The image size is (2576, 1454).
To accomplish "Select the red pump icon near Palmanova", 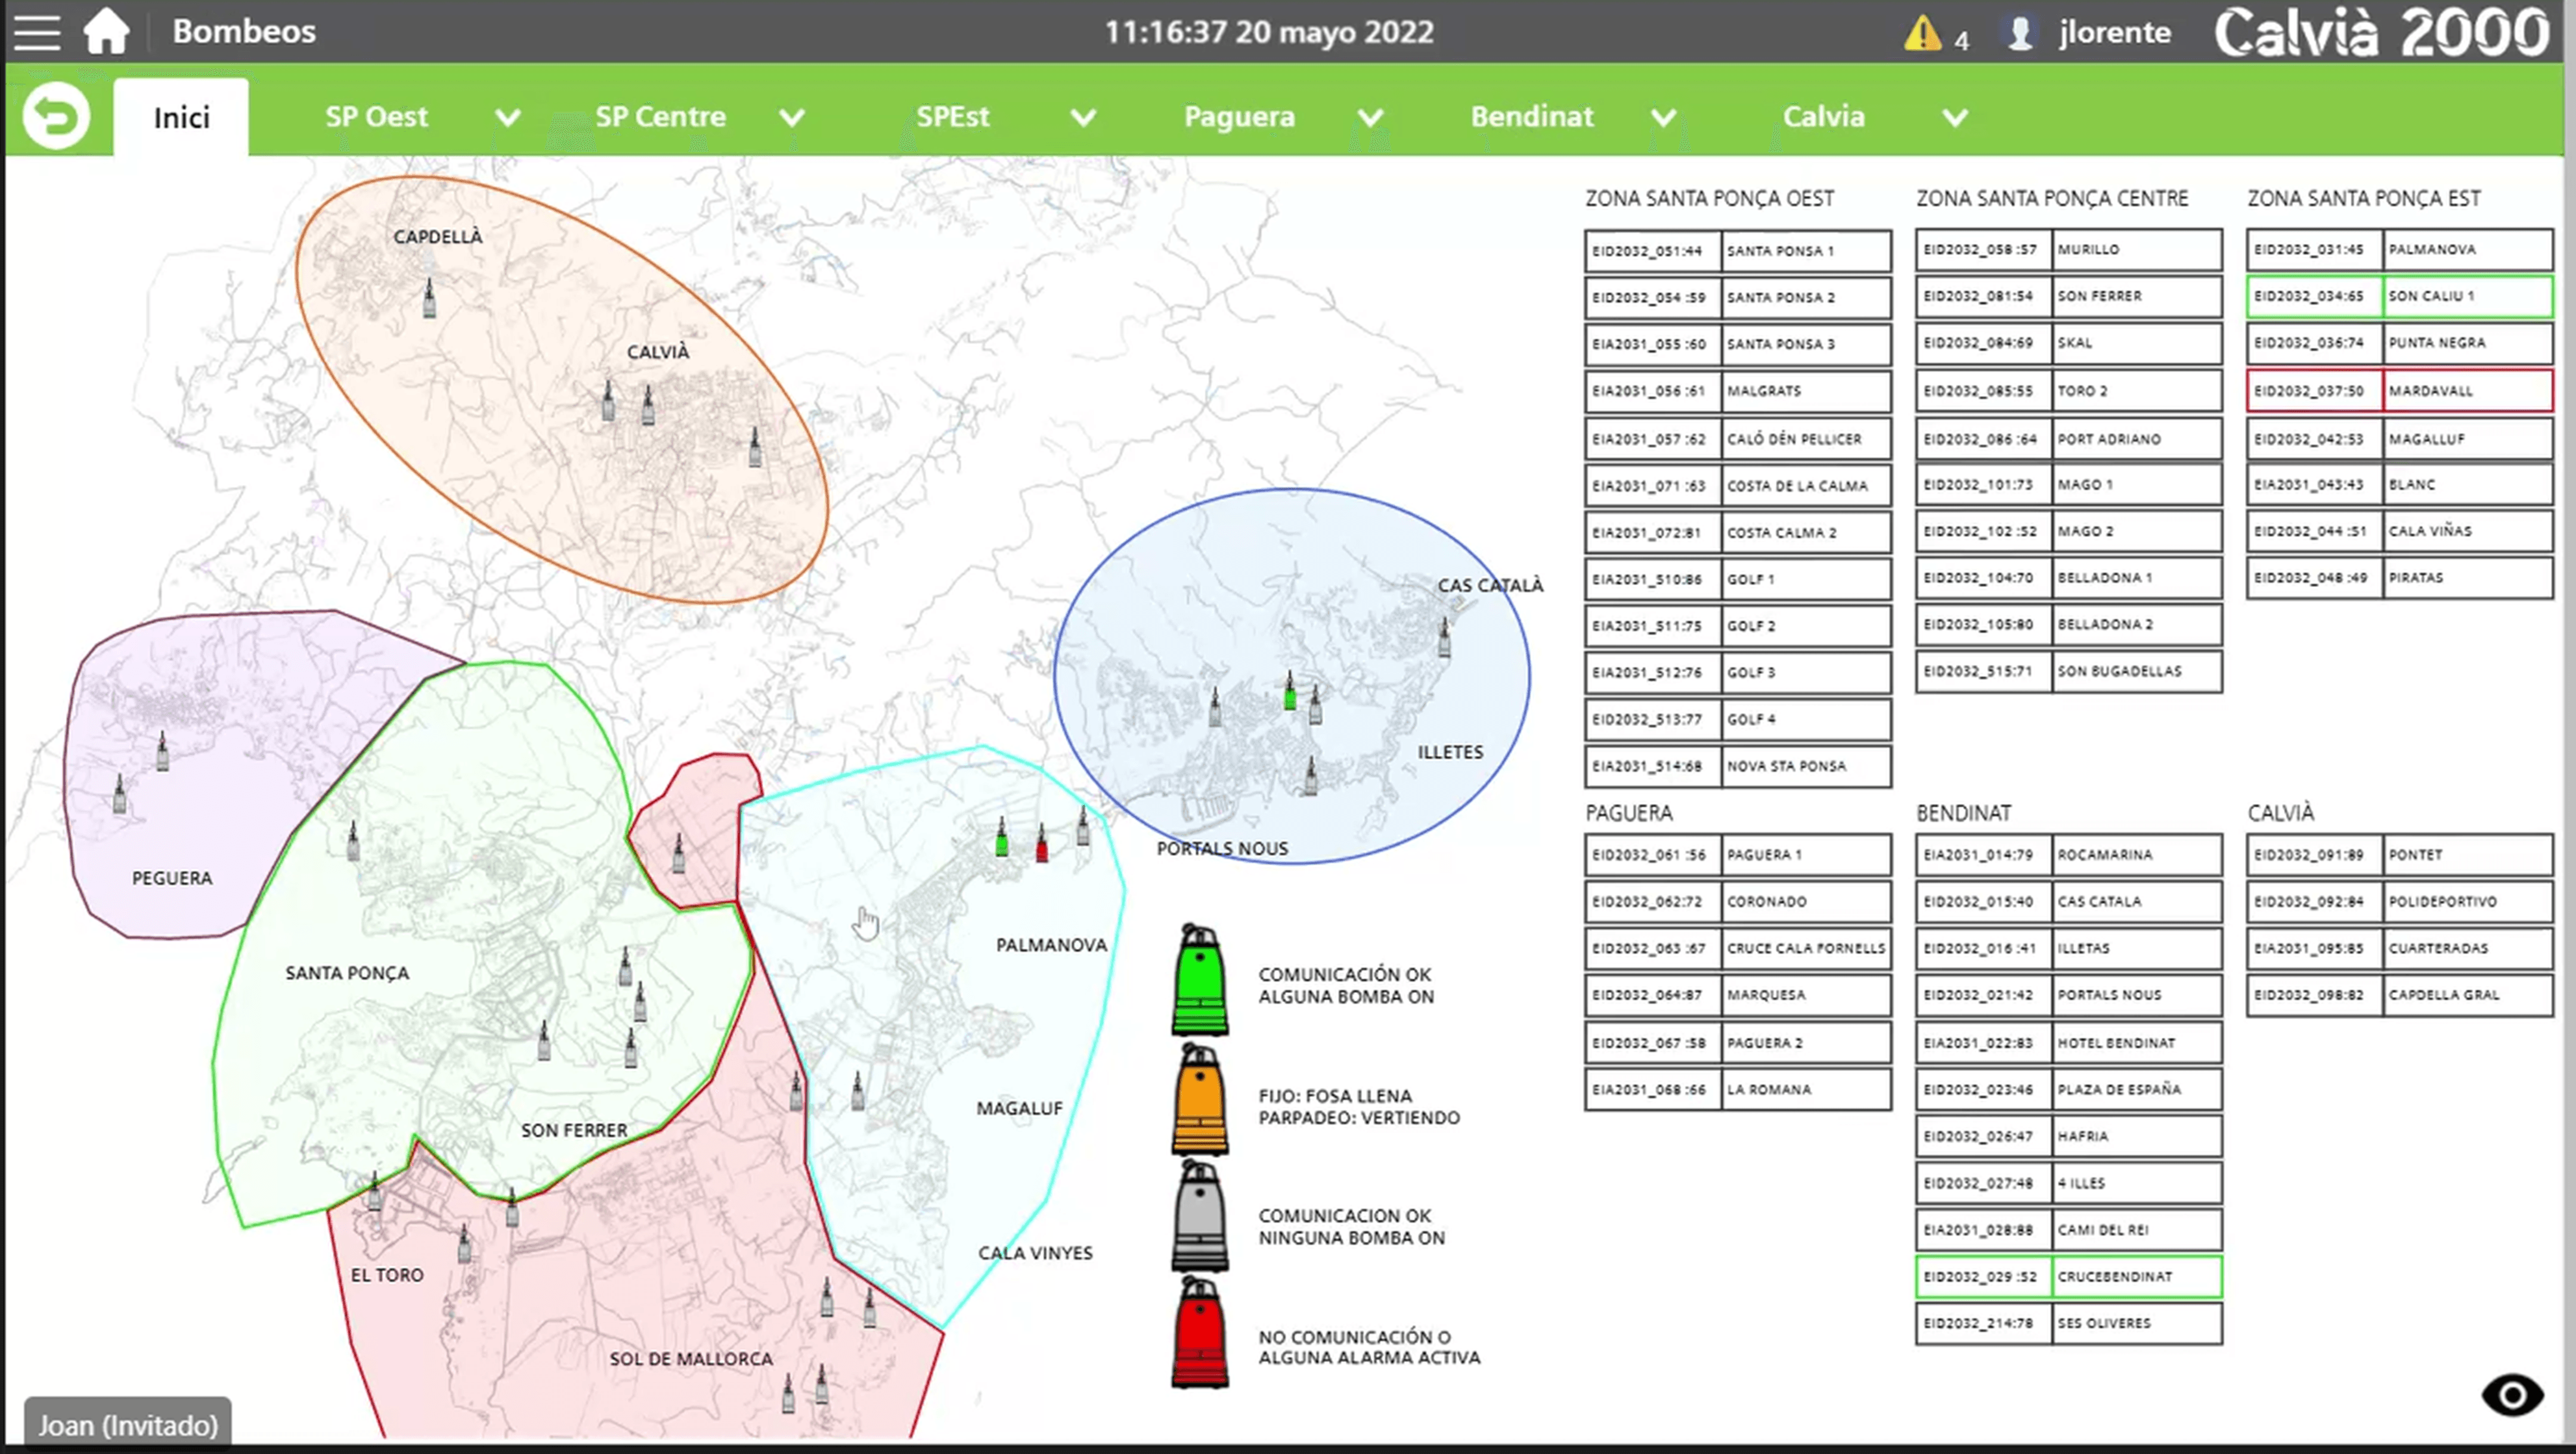I will [1042, 843].
